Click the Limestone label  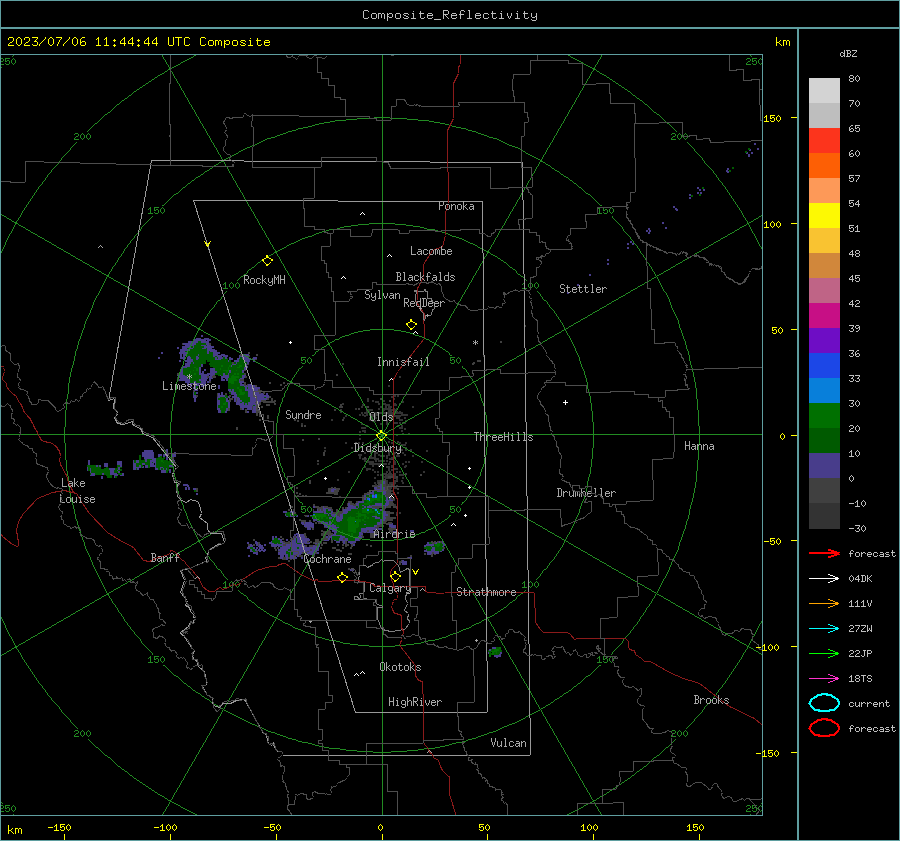pos(189,386)
